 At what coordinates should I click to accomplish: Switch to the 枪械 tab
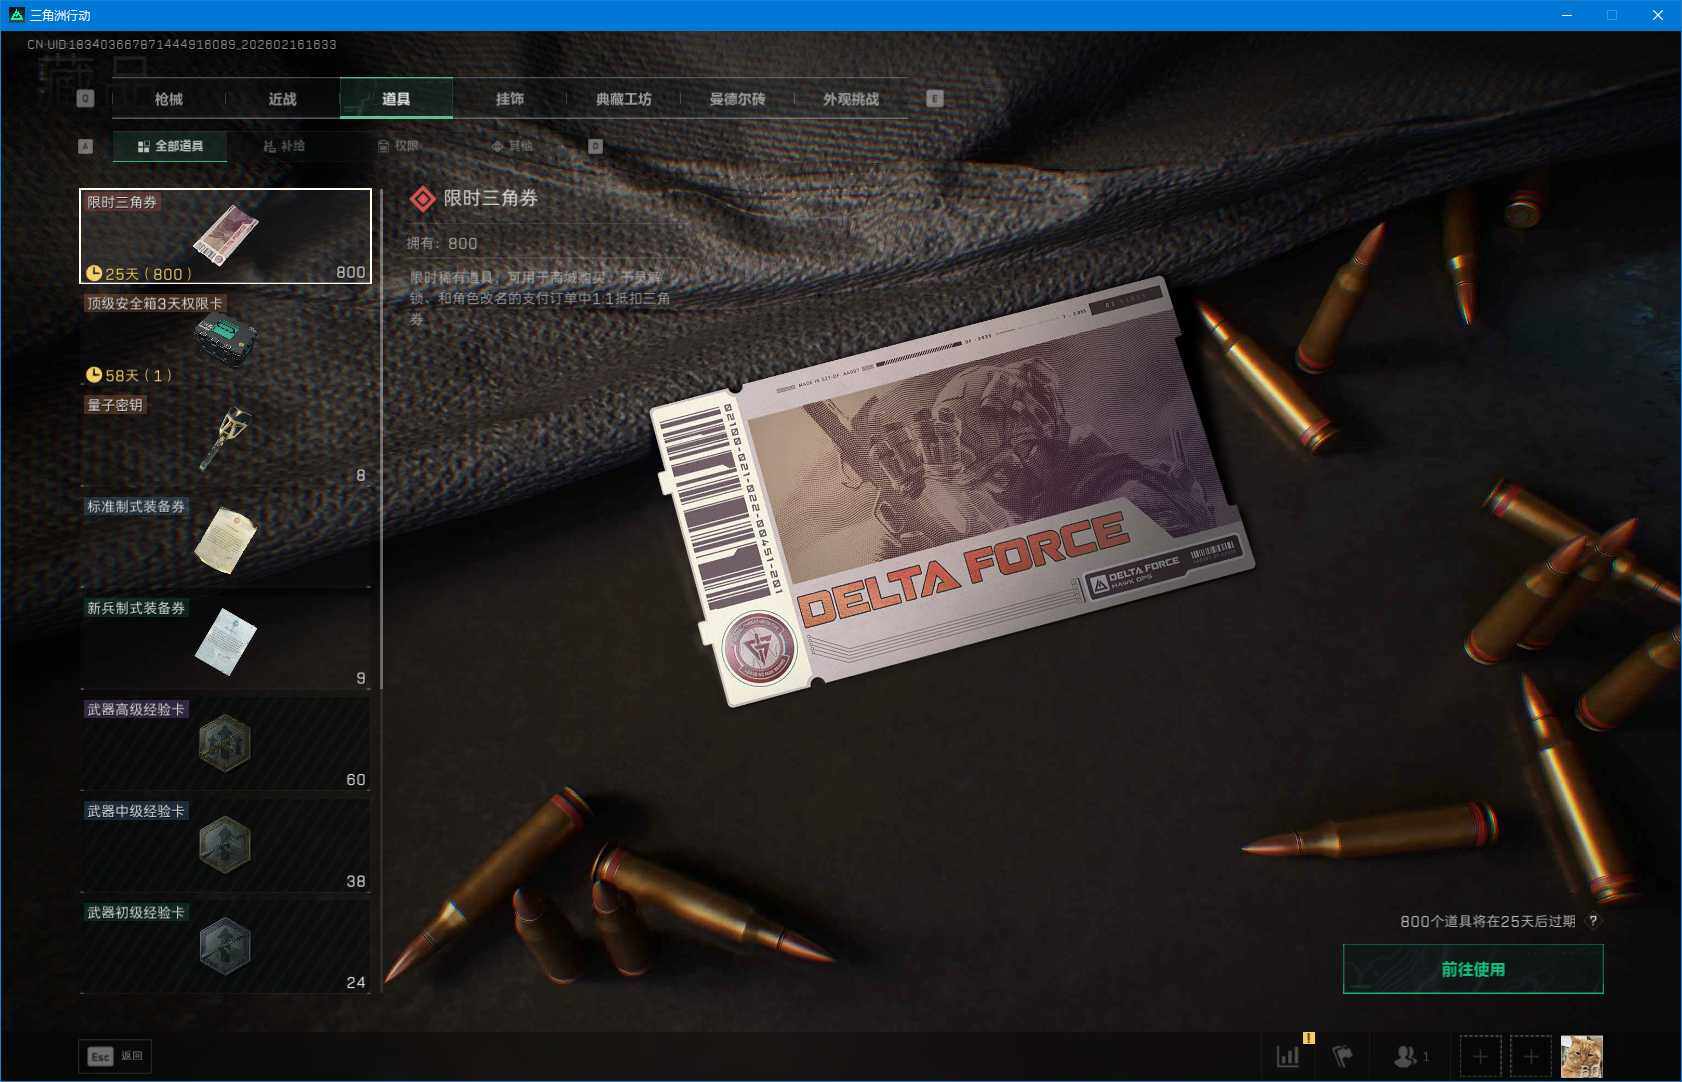pyautogui.click(x=169, y=99)
